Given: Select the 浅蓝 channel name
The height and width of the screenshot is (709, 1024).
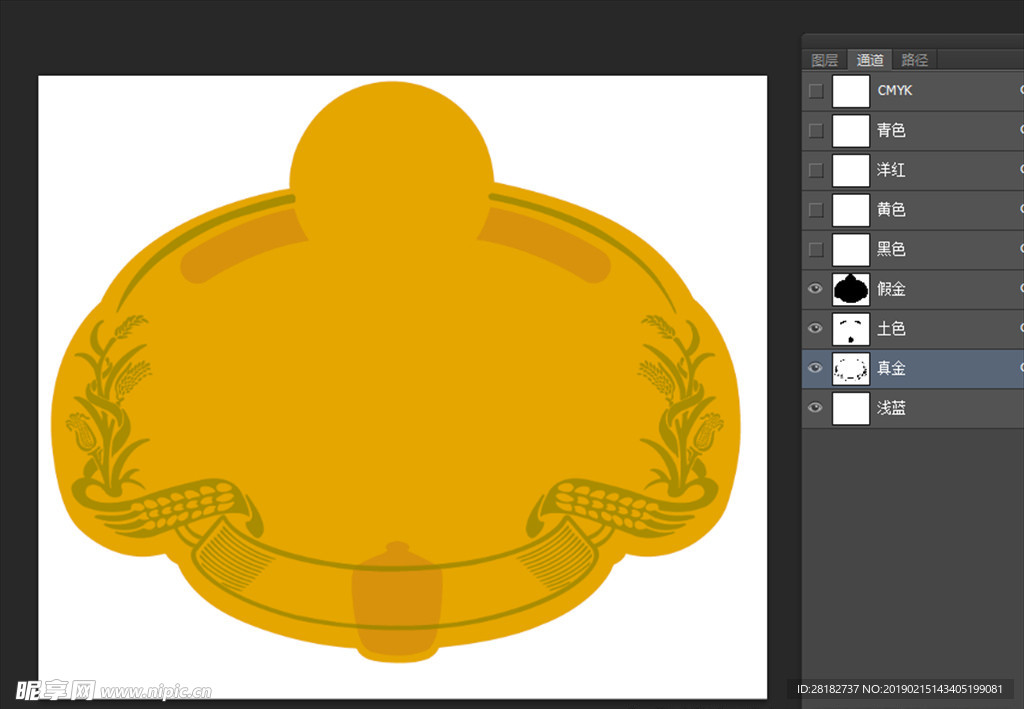Looking at the screenshot, I should pos(891,408).
